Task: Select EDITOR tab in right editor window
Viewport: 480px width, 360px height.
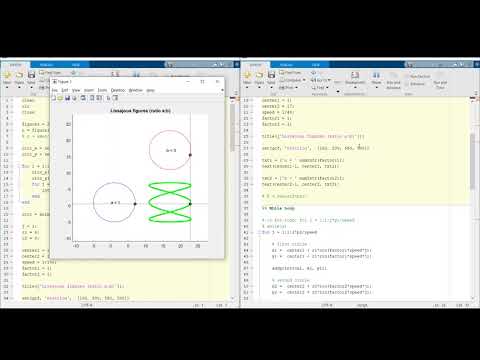Action: pos(256,65)
